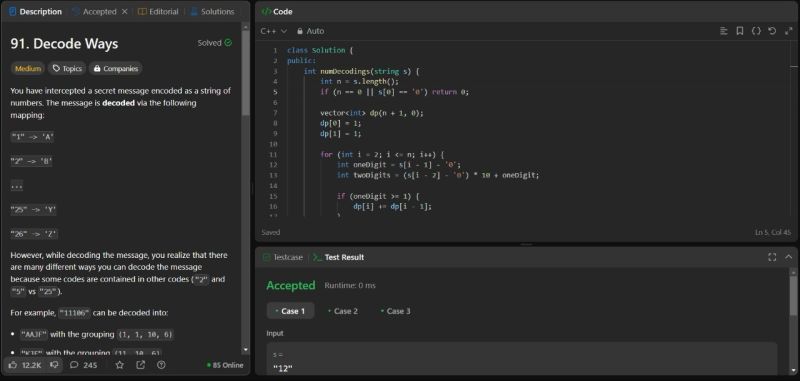Click the "26" -> 'Z' mapping
The image size is (800, 381).
pyautogui.click(x=34, y=235)
